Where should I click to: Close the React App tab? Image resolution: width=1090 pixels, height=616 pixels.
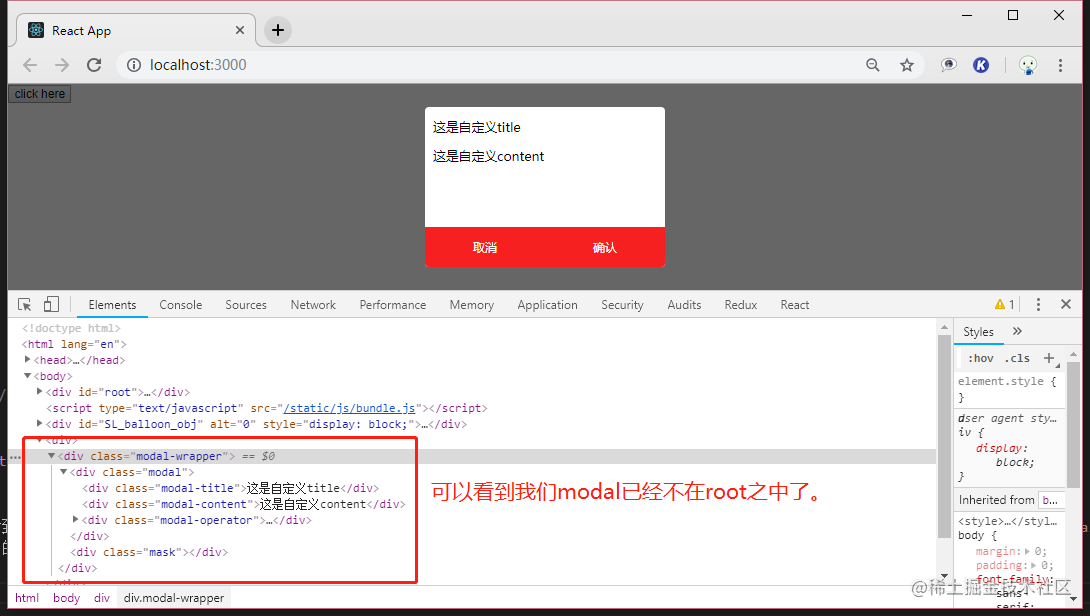(x=240, y=31)
